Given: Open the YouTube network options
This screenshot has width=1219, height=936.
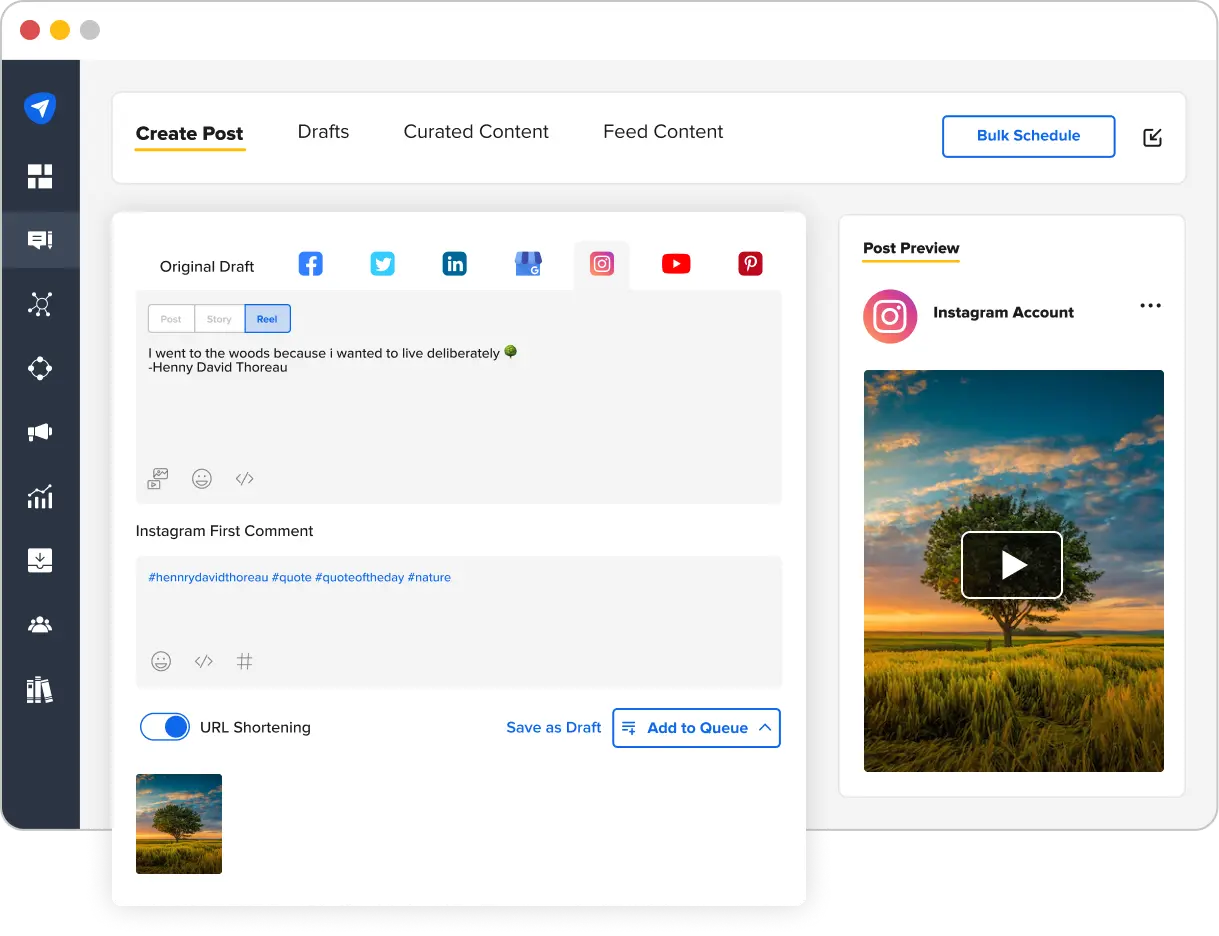Looking at the screenshot, I should 675,263.
